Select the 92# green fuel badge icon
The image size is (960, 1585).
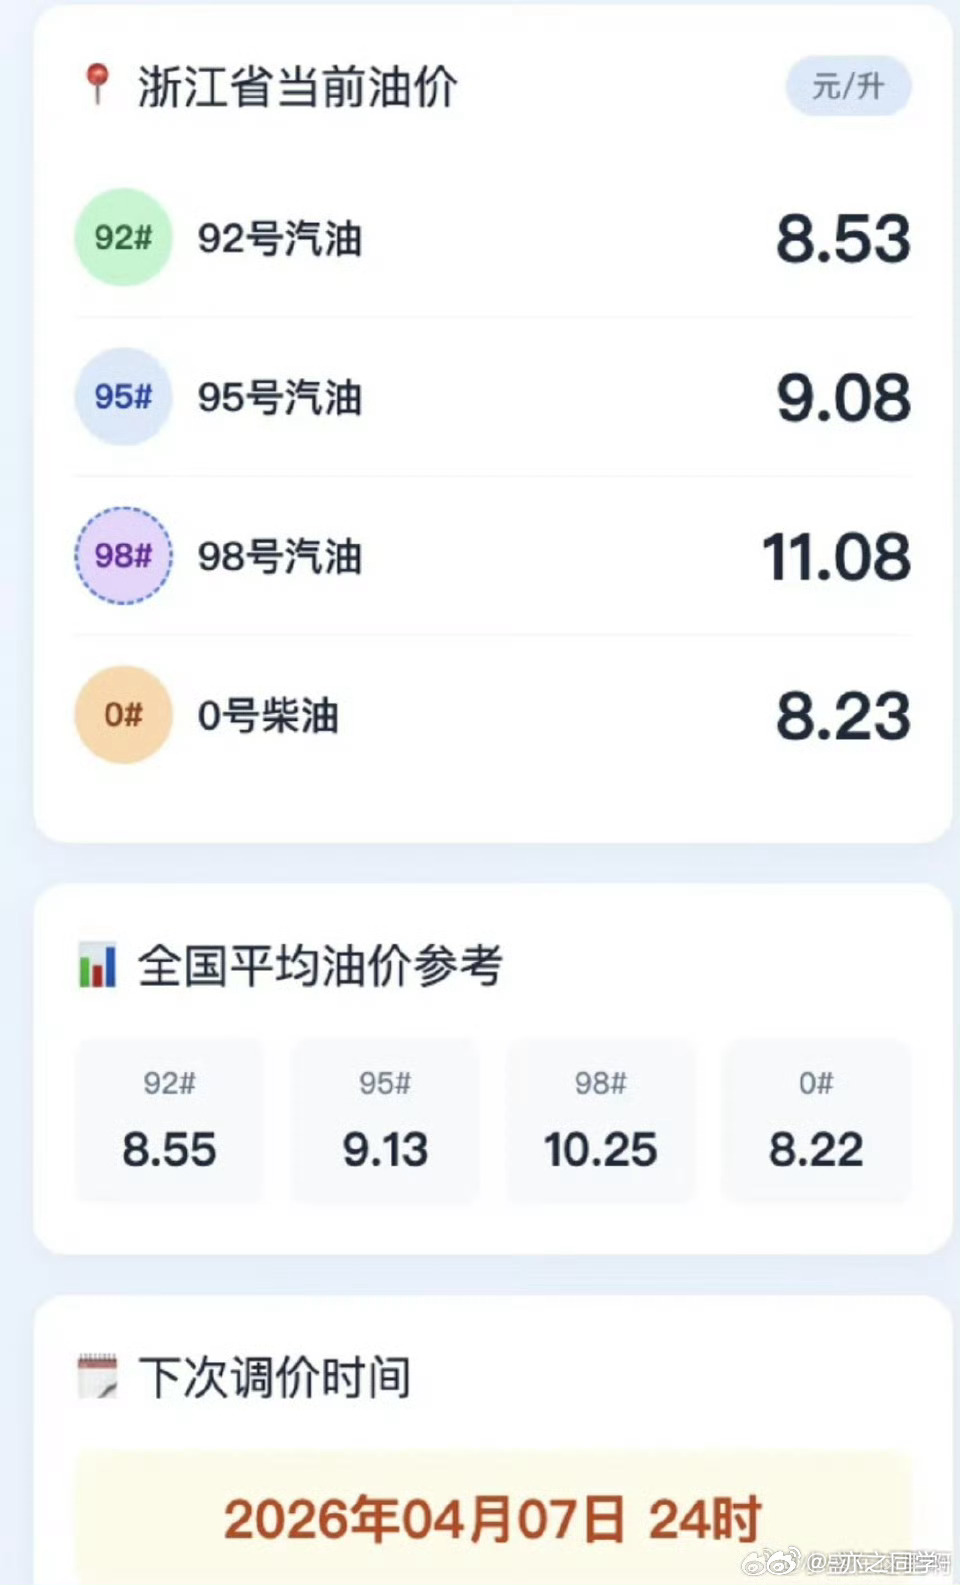point(122,239)
